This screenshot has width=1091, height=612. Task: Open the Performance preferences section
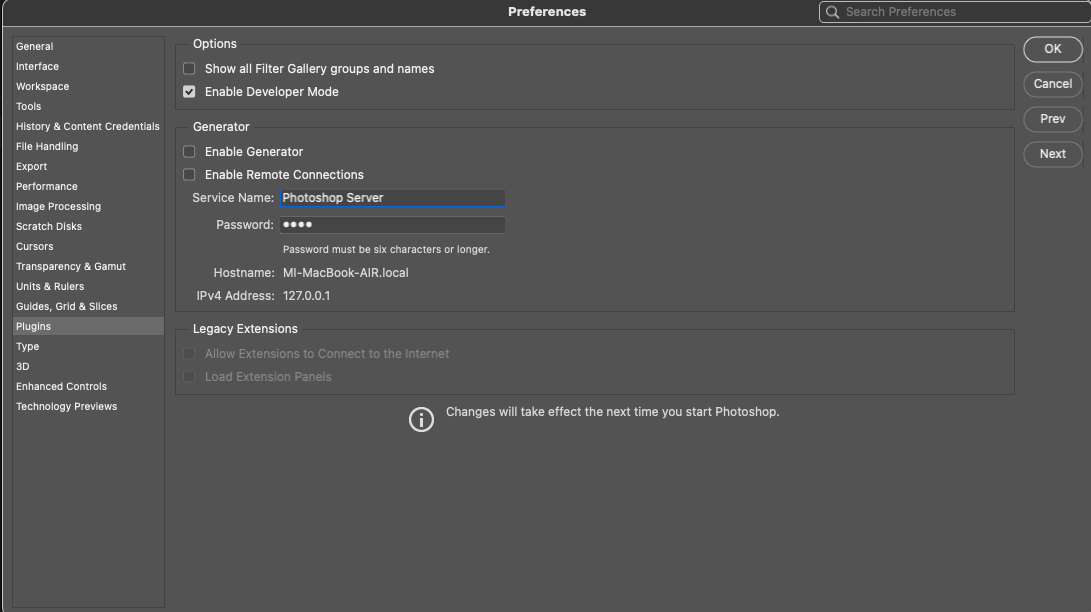pyautogui.click(x=47, y=186)
